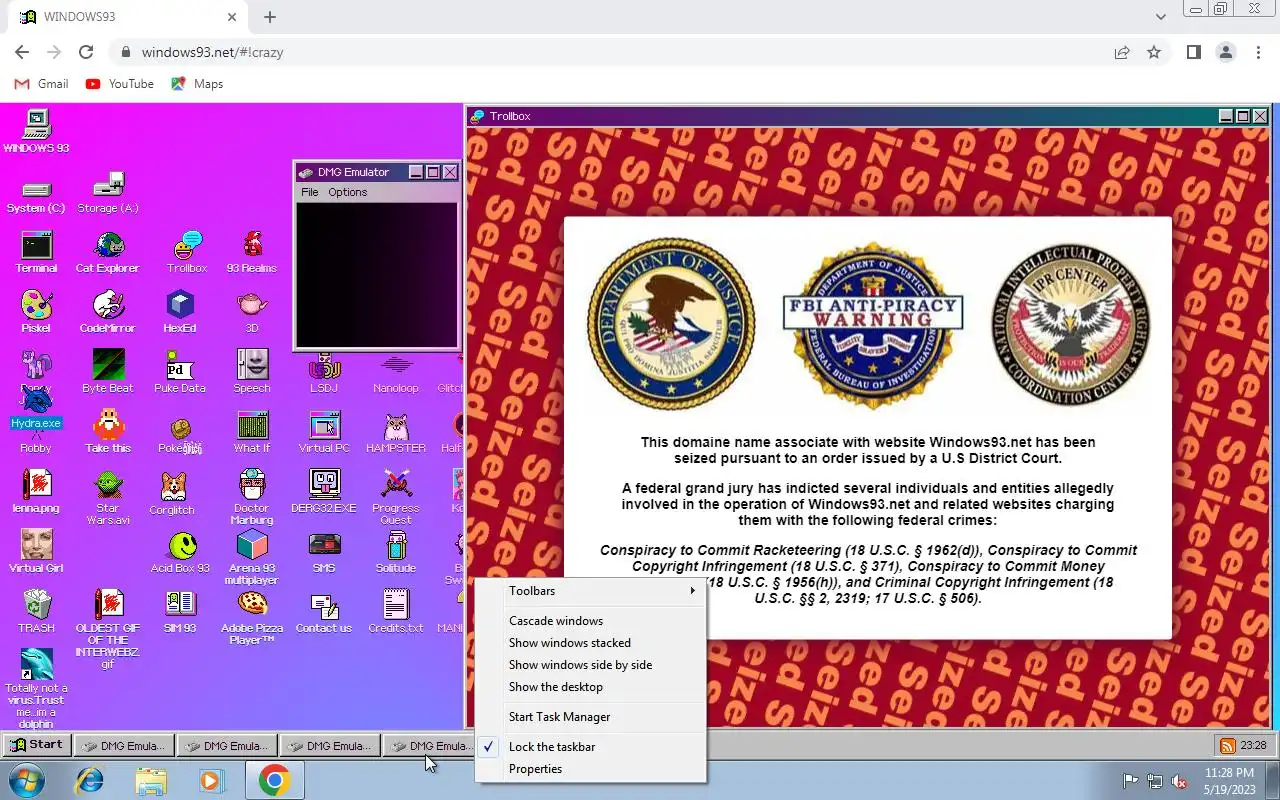Viewport: 1280px width, 800px height.
Task: Toggle Lock the taskbar option
Action: (x=591, y=747)
